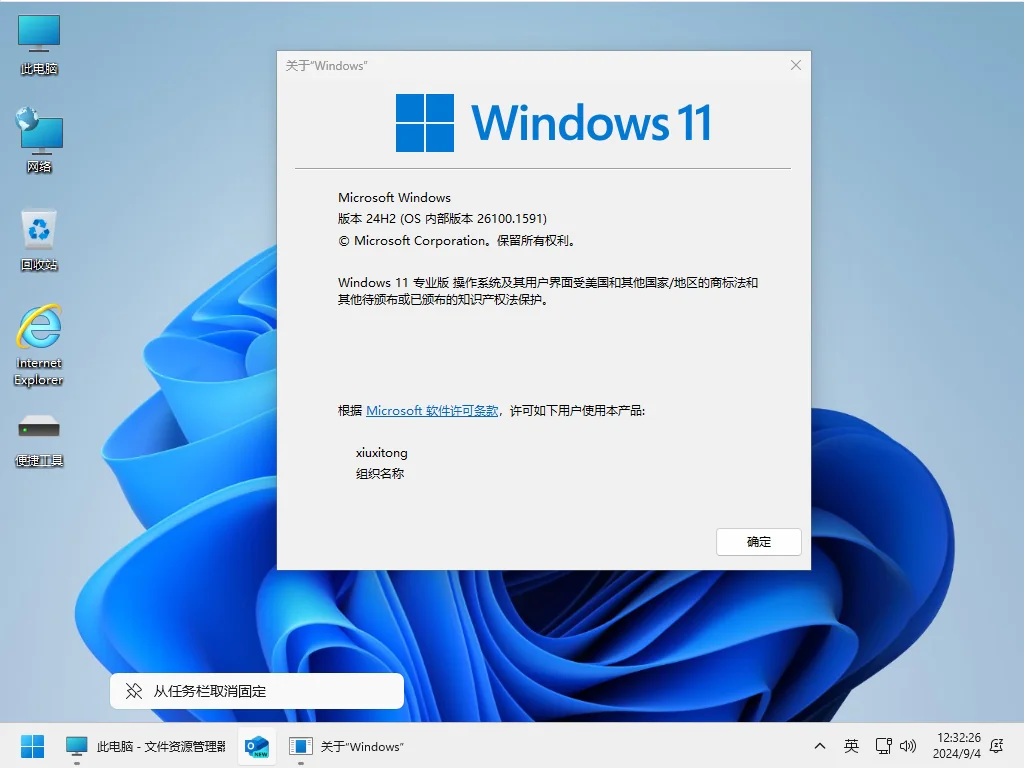Screen dimensions: 1024x768
Task: Open the 此电脑 desktop icon
Action: (x=39, y=44)
